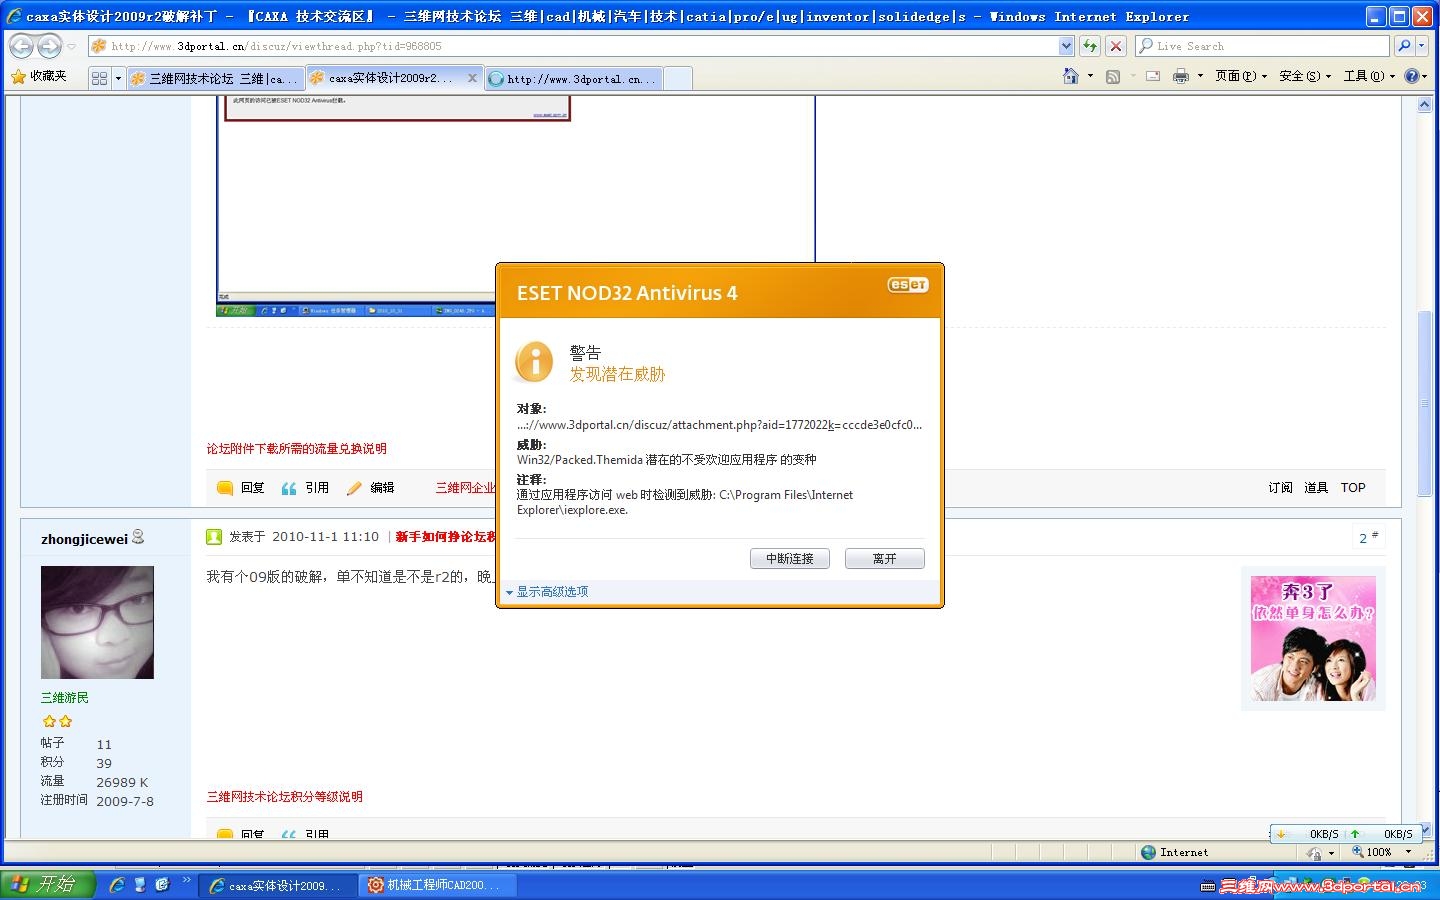1440x900 pixels.
Task: Expand quick launch overflow chevron
Action: (x=186, y=881)
